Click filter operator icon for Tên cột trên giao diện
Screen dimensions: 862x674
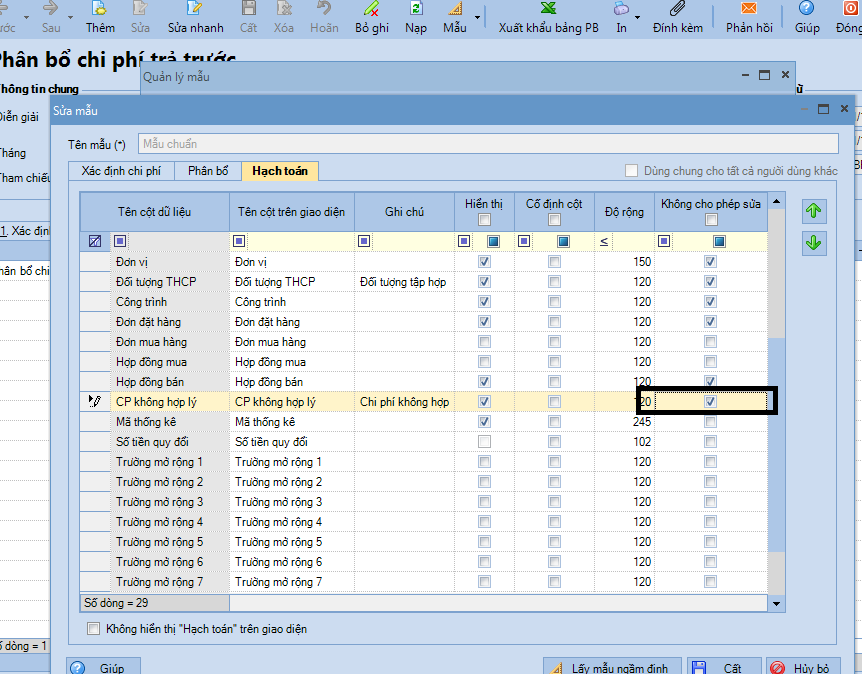pyautogui.click(x=239, y=241)
